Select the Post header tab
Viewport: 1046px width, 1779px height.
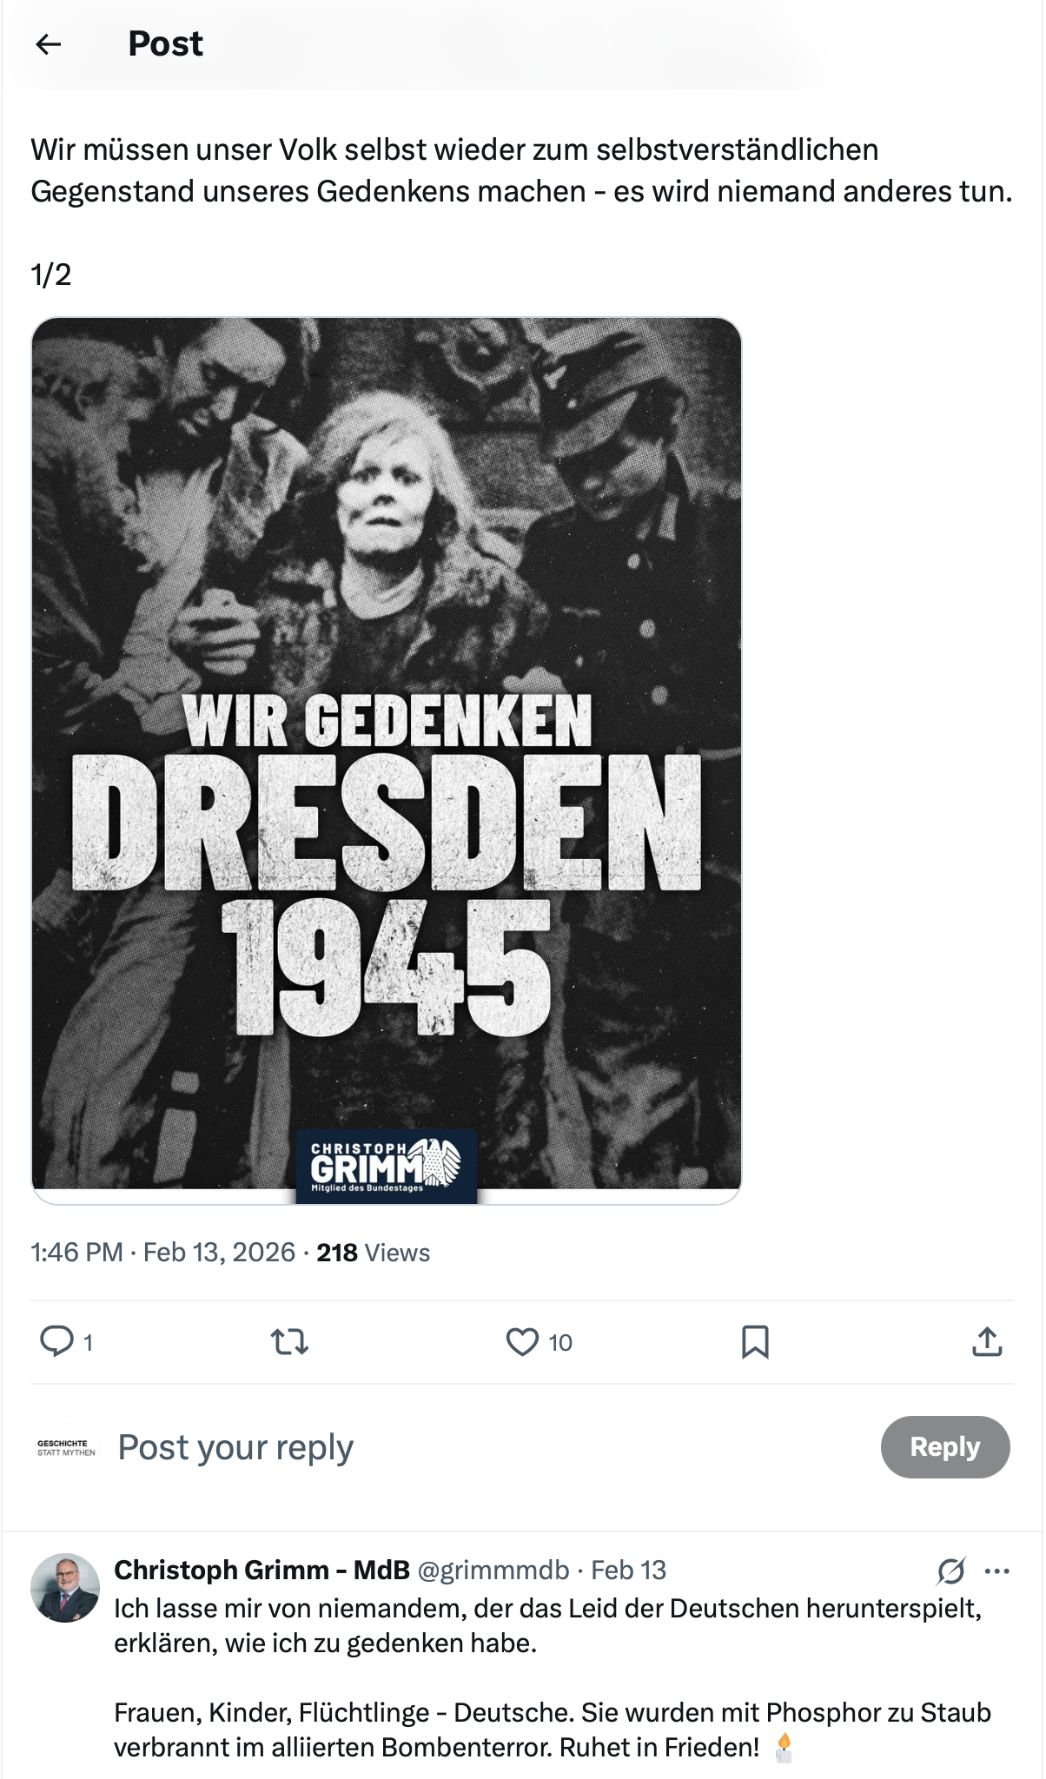tap(164, 42)
